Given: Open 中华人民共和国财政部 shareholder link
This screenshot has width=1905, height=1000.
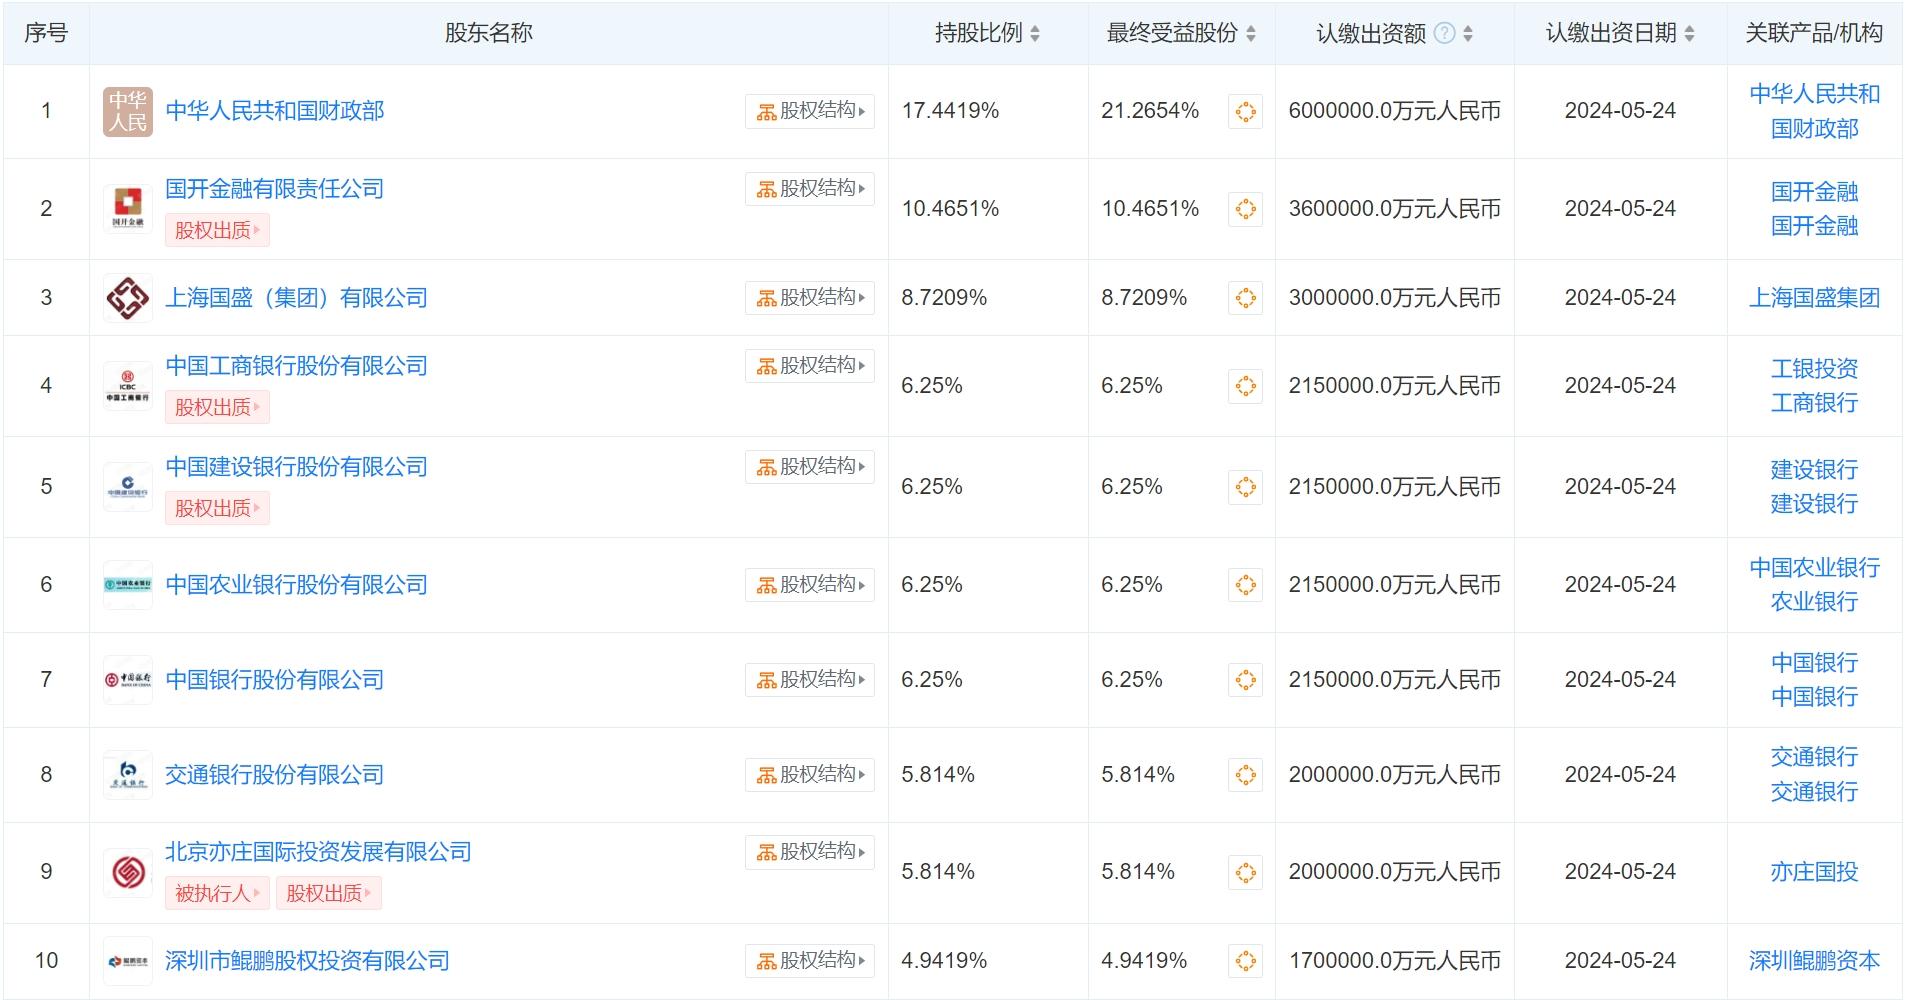Looking at the screenshot, I should (275, 111).
